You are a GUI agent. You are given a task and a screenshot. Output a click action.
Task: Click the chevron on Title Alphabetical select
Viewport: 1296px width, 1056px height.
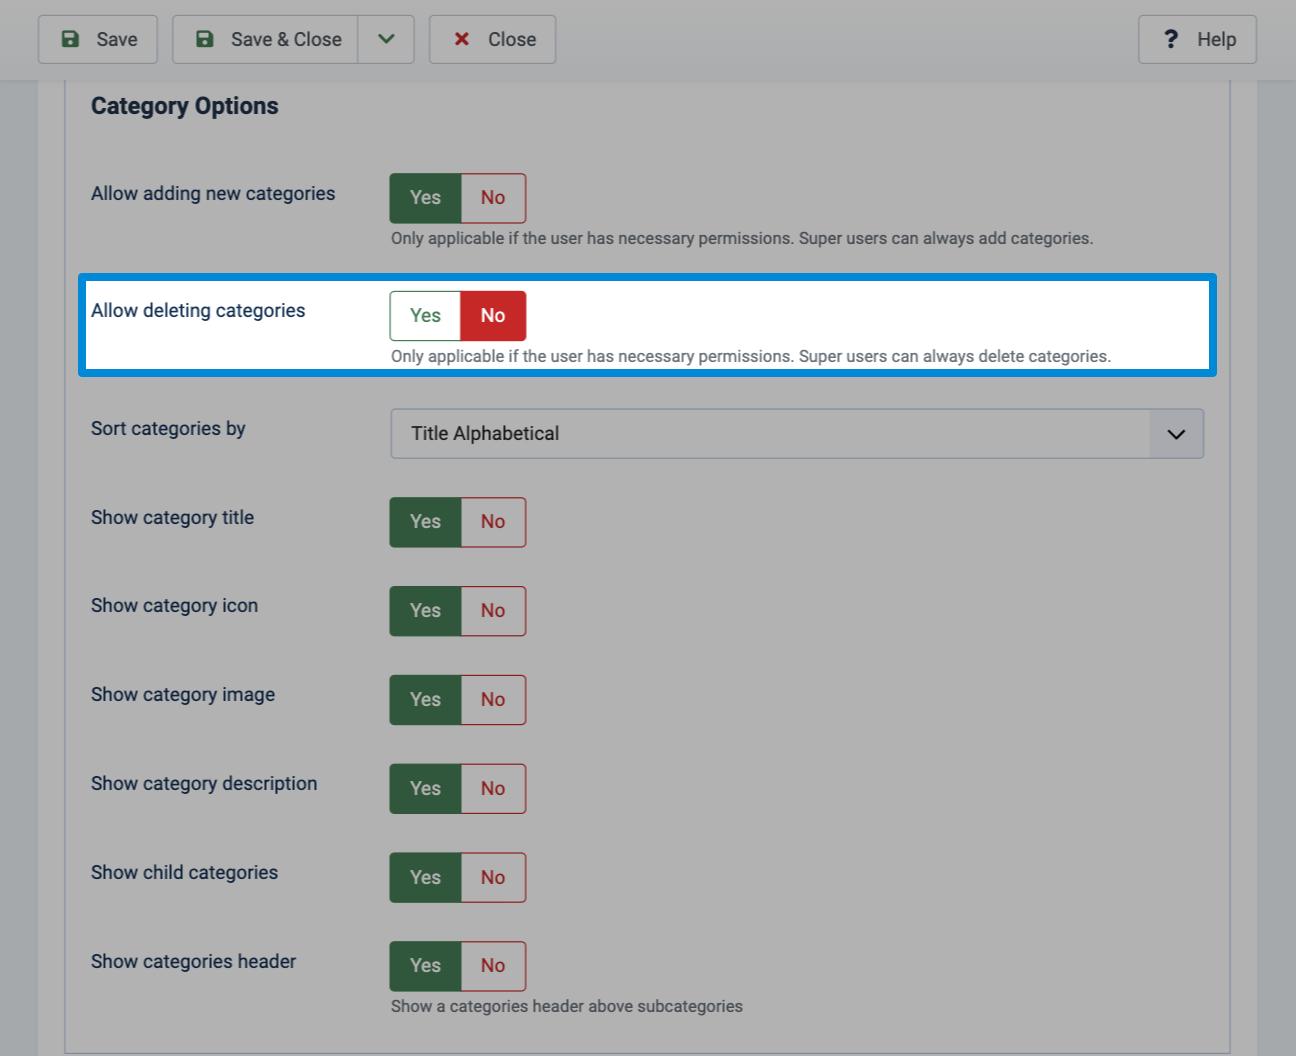click(x=1176, y=434)
